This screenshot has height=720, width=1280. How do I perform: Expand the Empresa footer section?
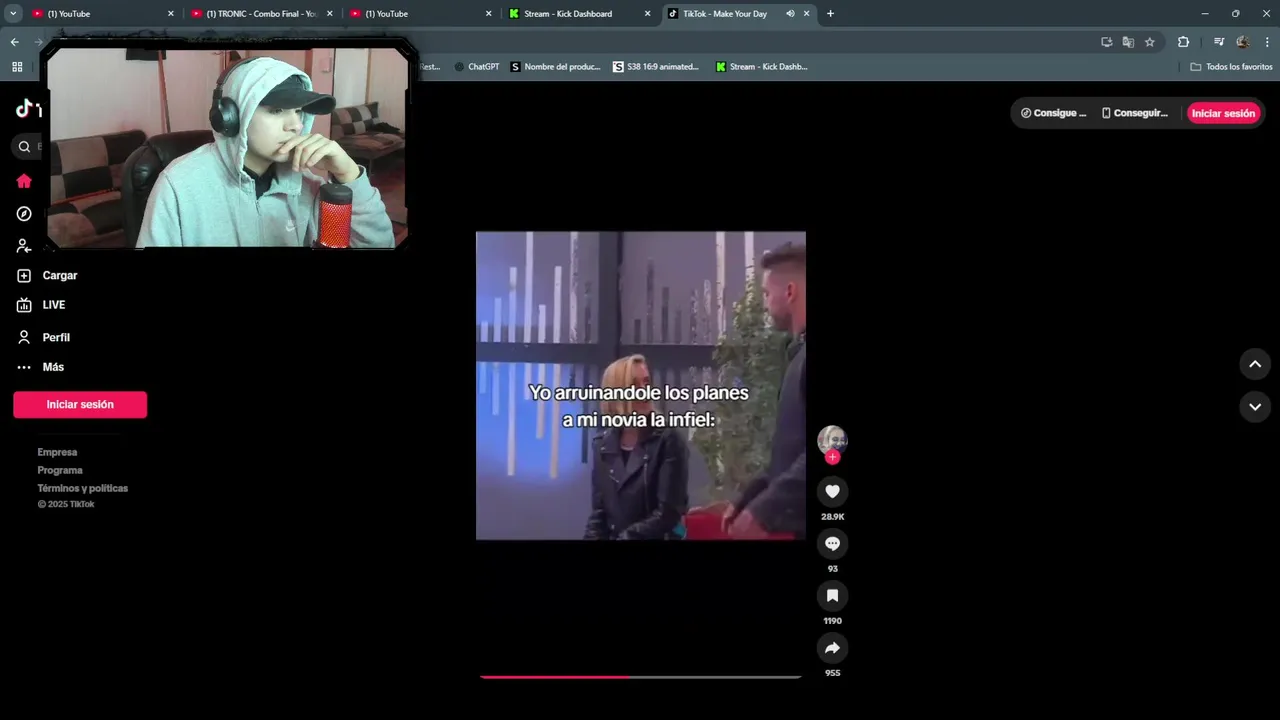57,452
